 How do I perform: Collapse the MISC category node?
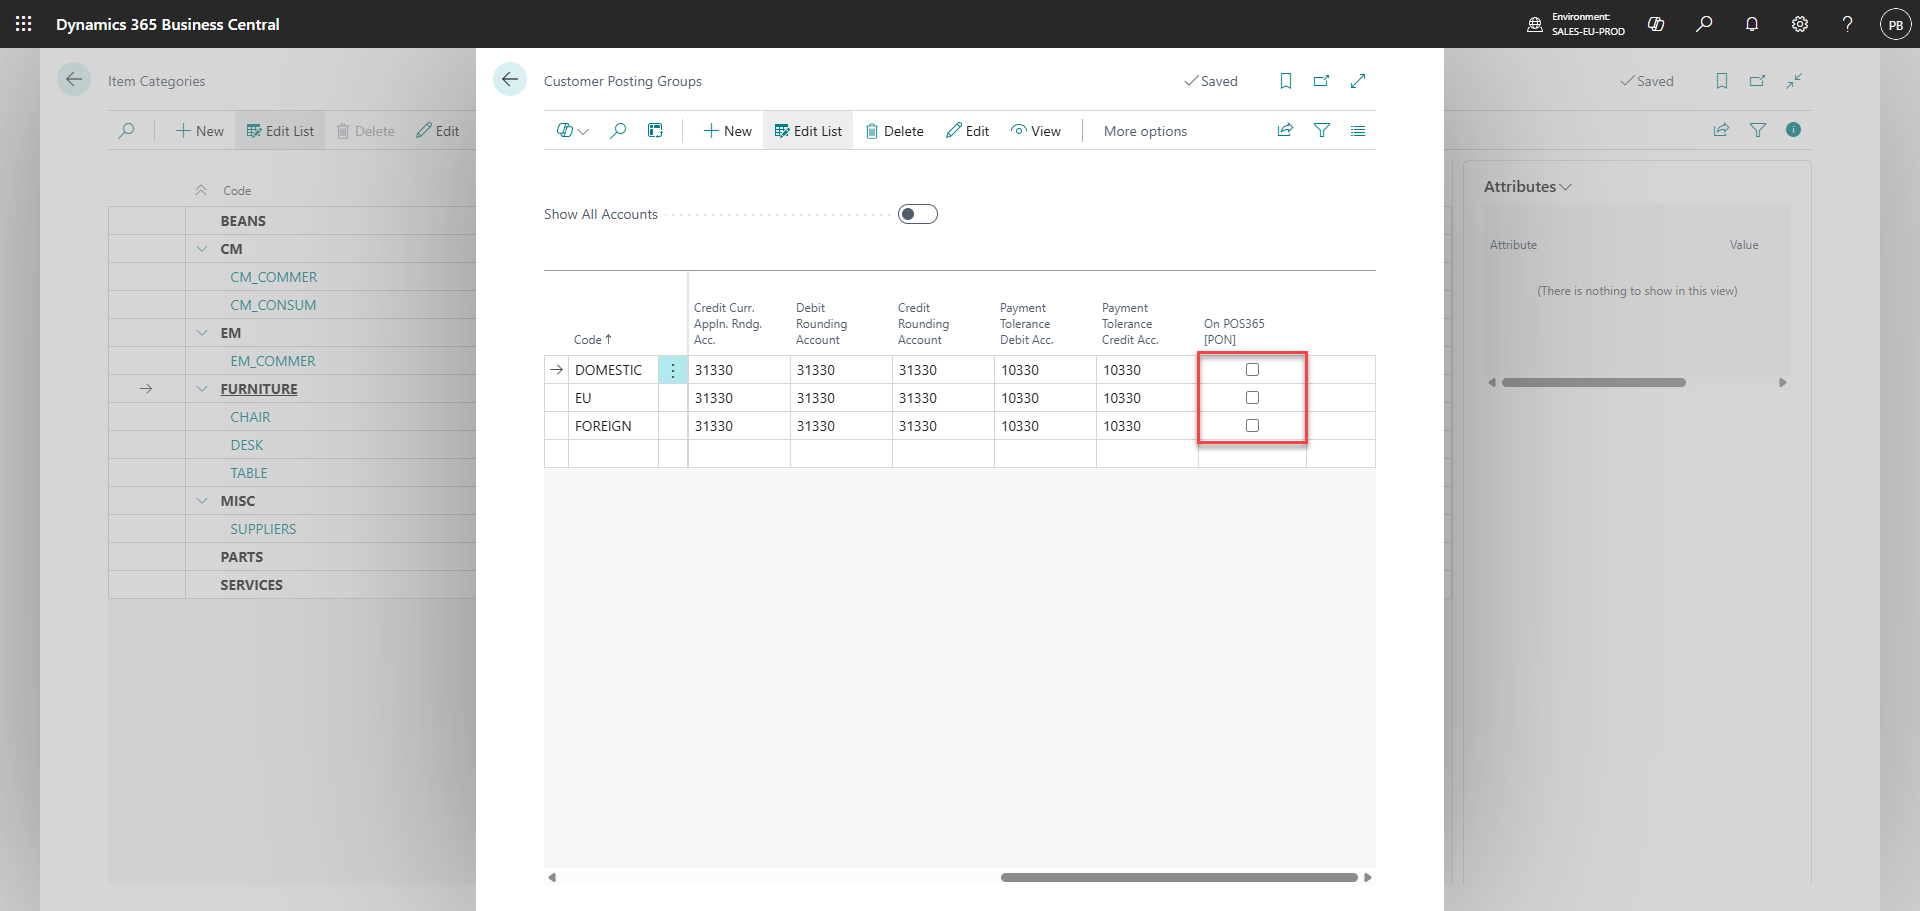coord(202,501)
